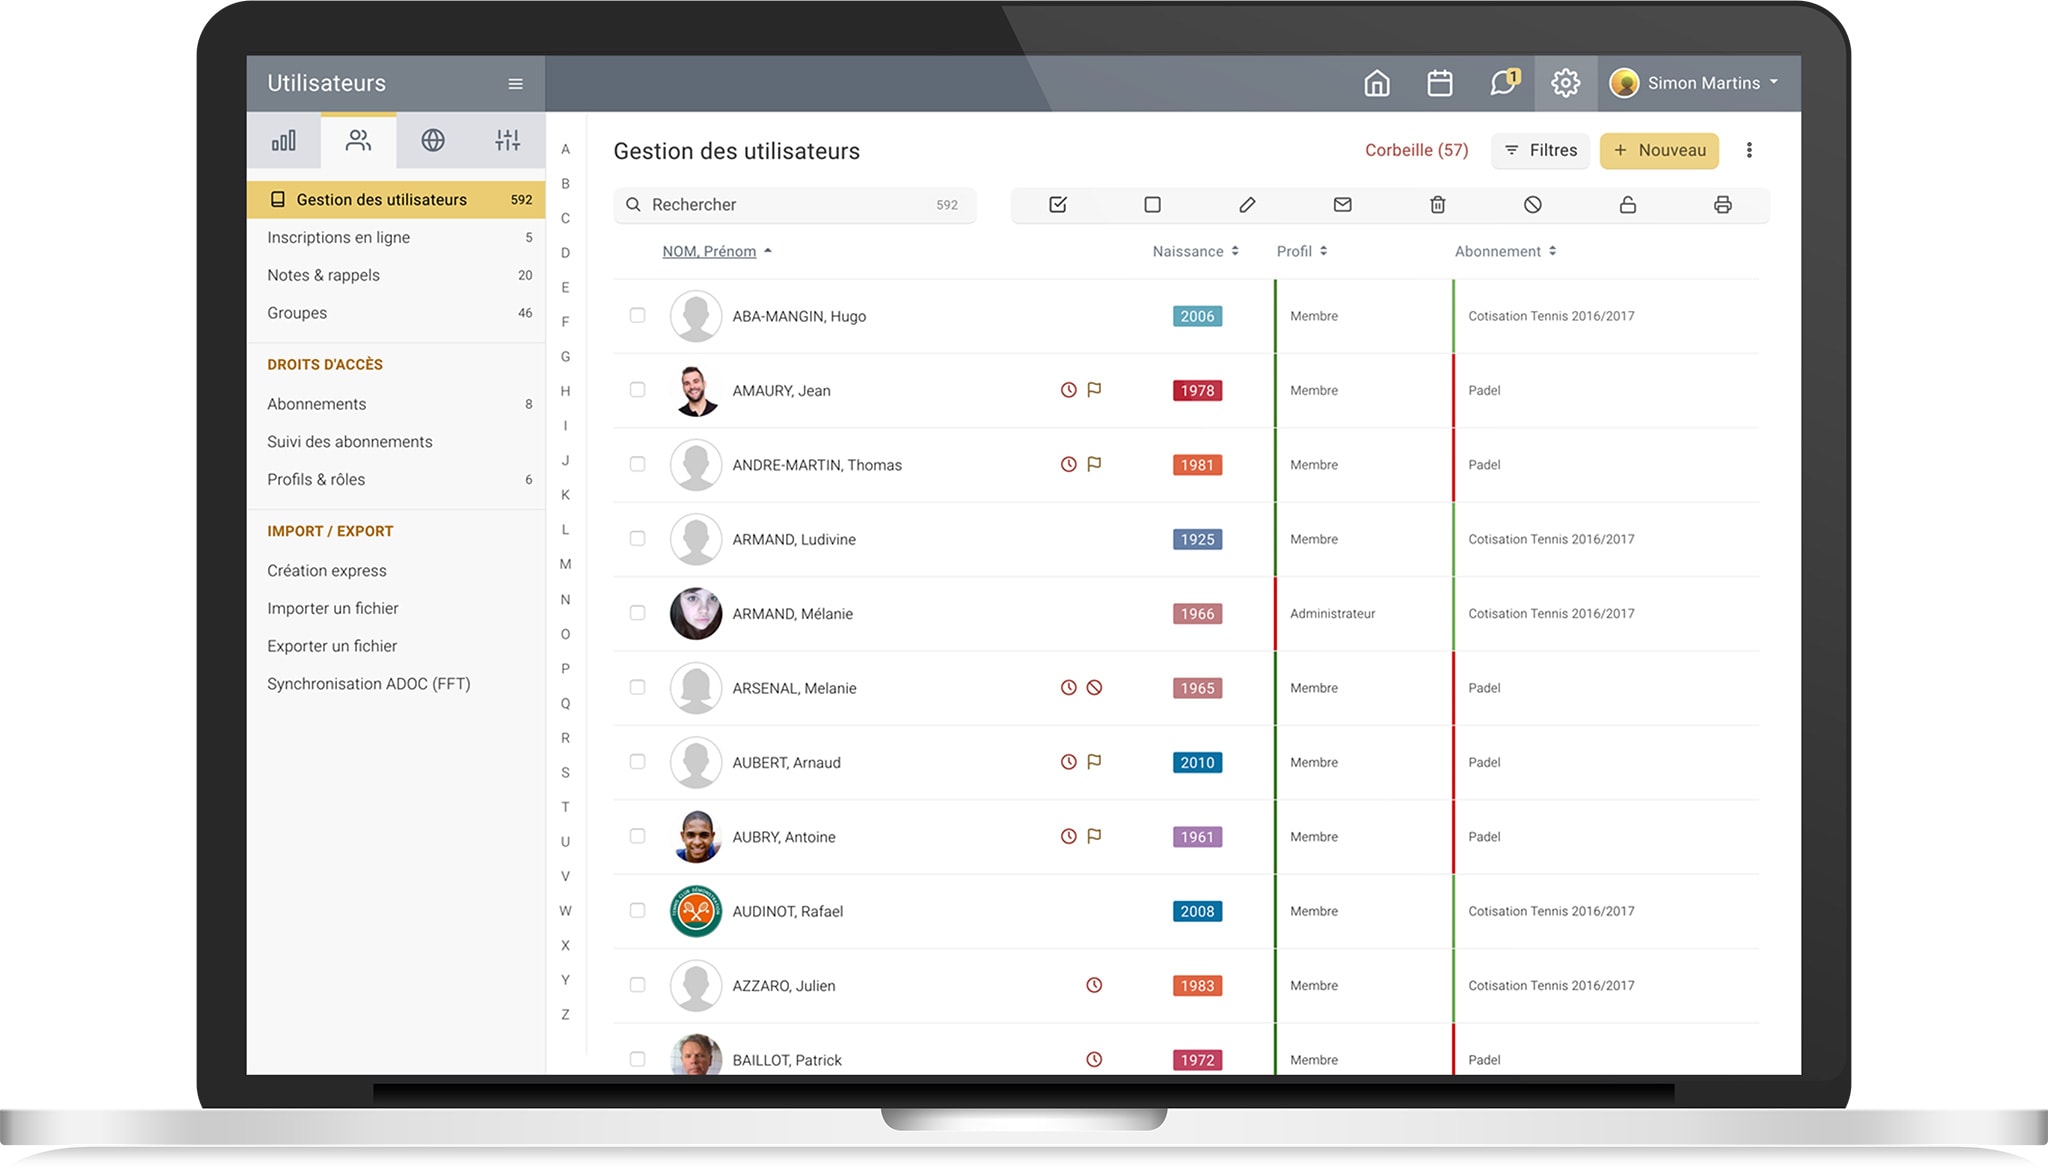Click the unlock padlock icon in the toolbar
2048x1171 pixels.
tap(1627, 205)
